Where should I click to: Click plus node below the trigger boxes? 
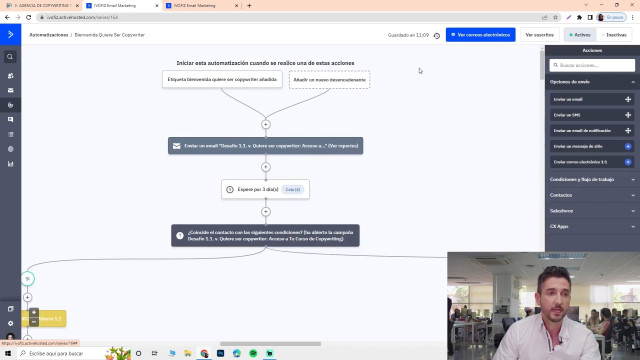(x=266, y=124)
